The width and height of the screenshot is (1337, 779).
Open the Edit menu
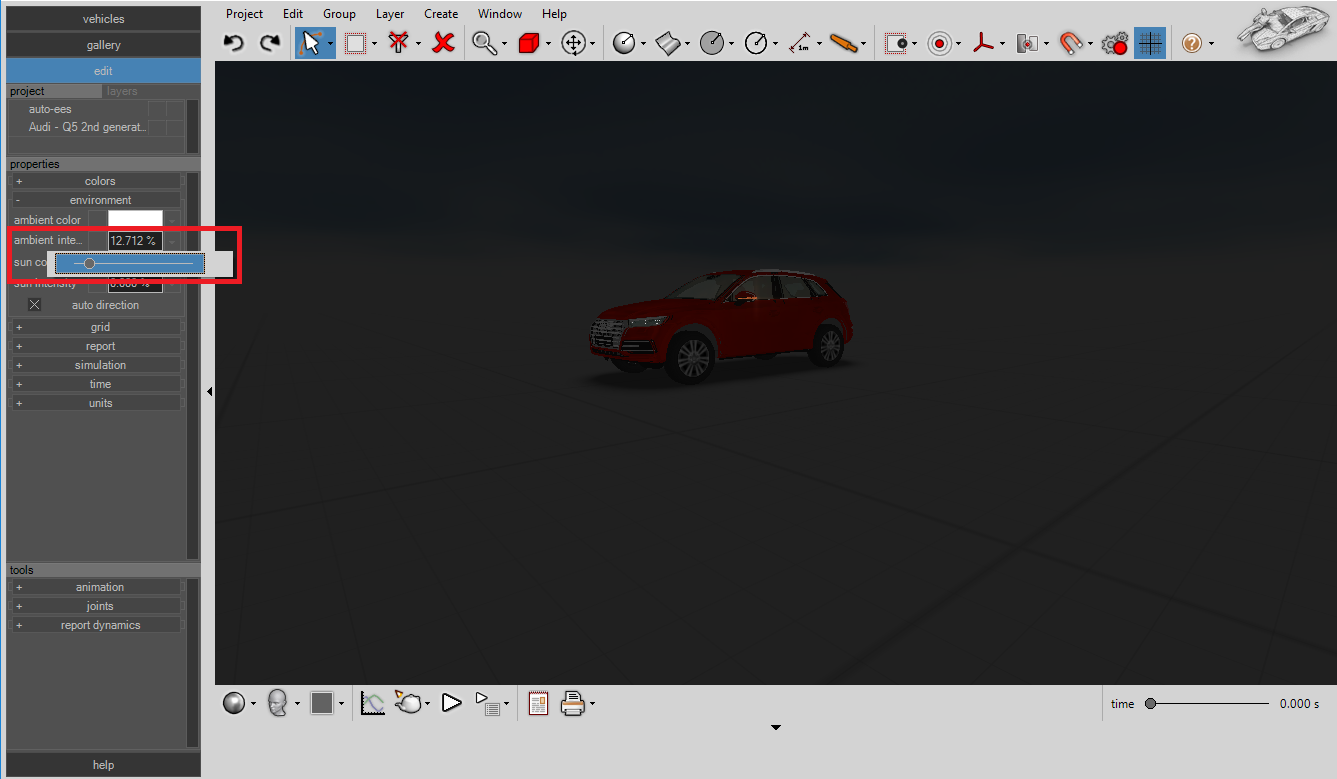pyautogui.click(x=293, y=14)
